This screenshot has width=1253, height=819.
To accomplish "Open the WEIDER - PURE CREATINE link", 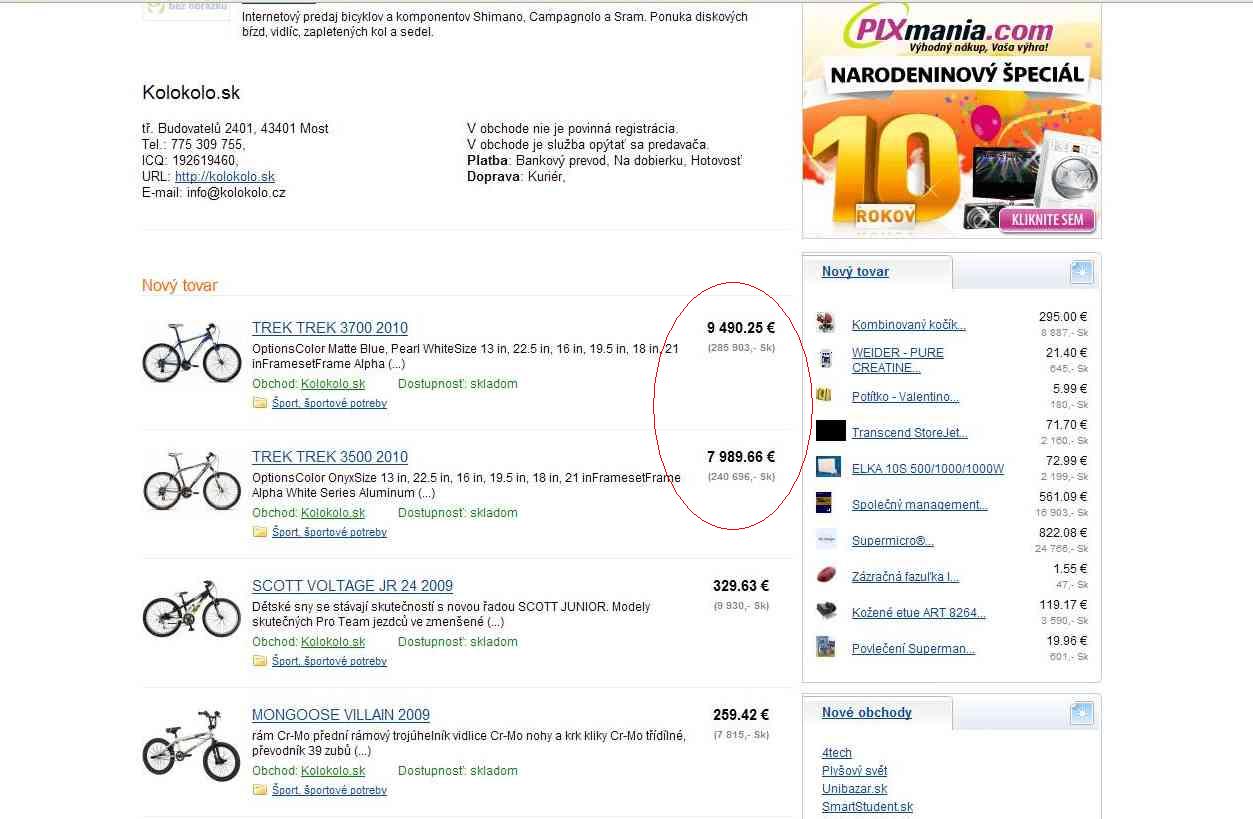I will [x=898, y=360].
